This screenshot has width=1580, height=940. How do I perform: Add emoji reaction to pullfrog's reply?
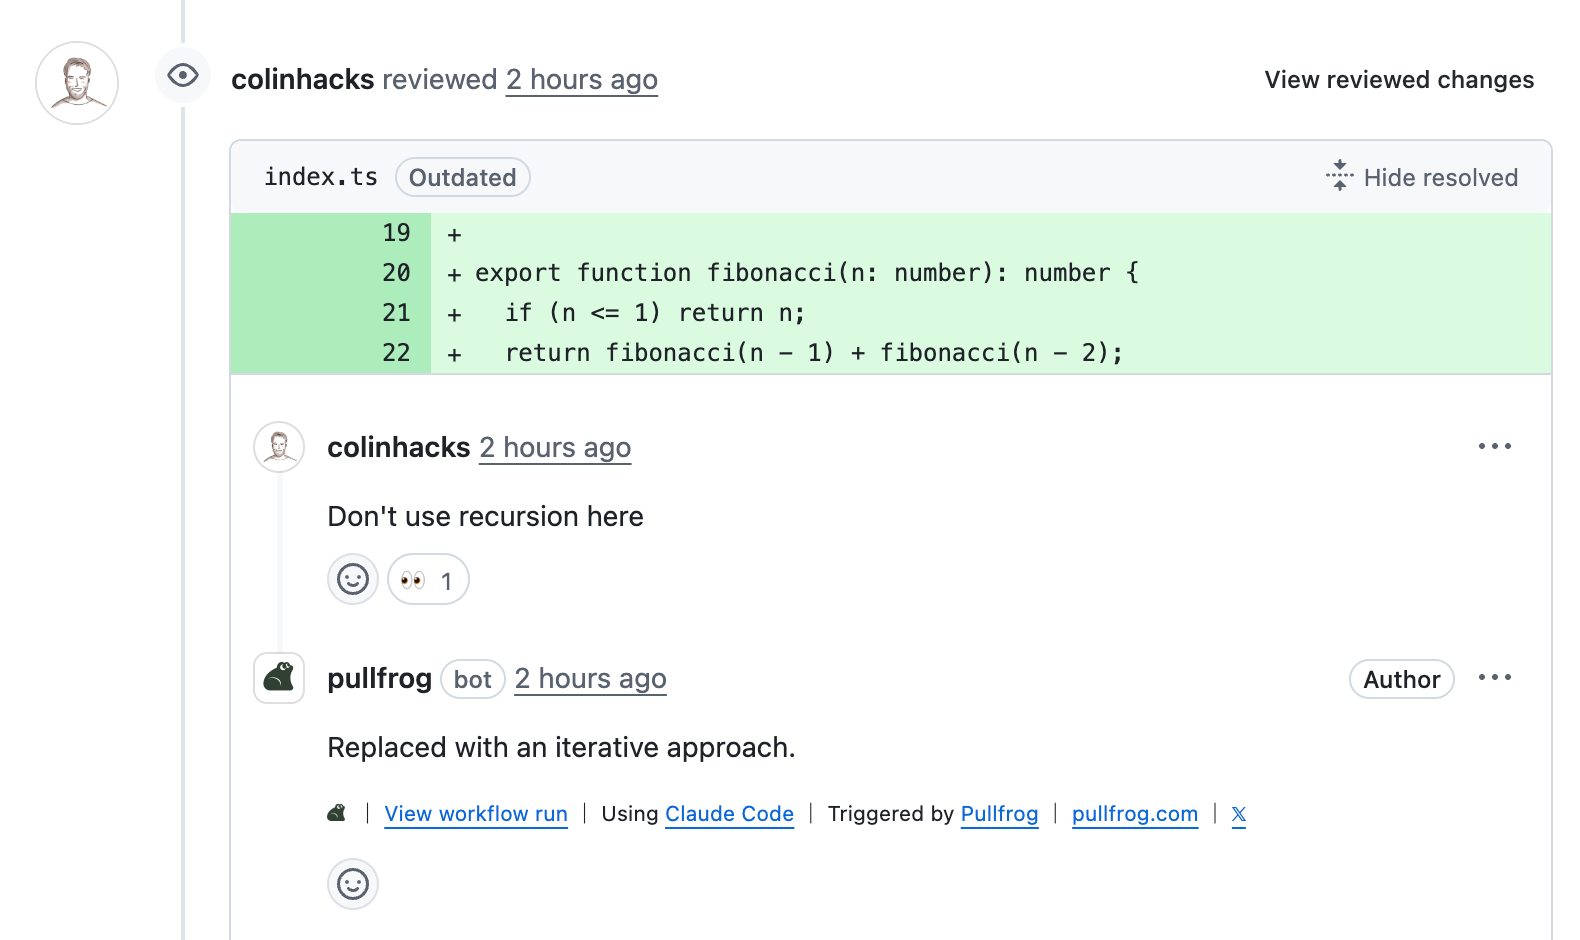(x=353, y=884)
